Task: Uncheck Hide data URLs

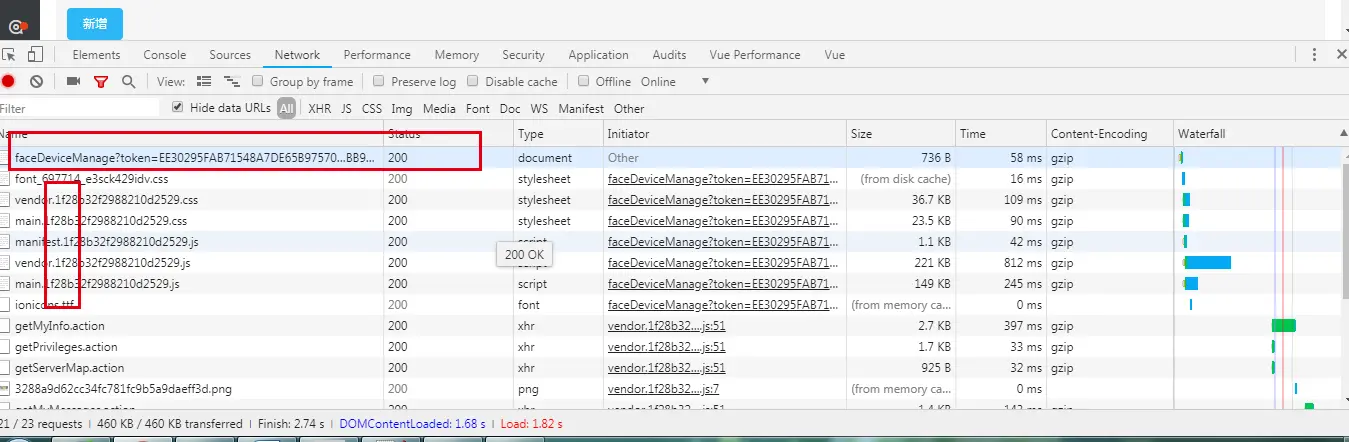Action: click(x=178, y=107)
